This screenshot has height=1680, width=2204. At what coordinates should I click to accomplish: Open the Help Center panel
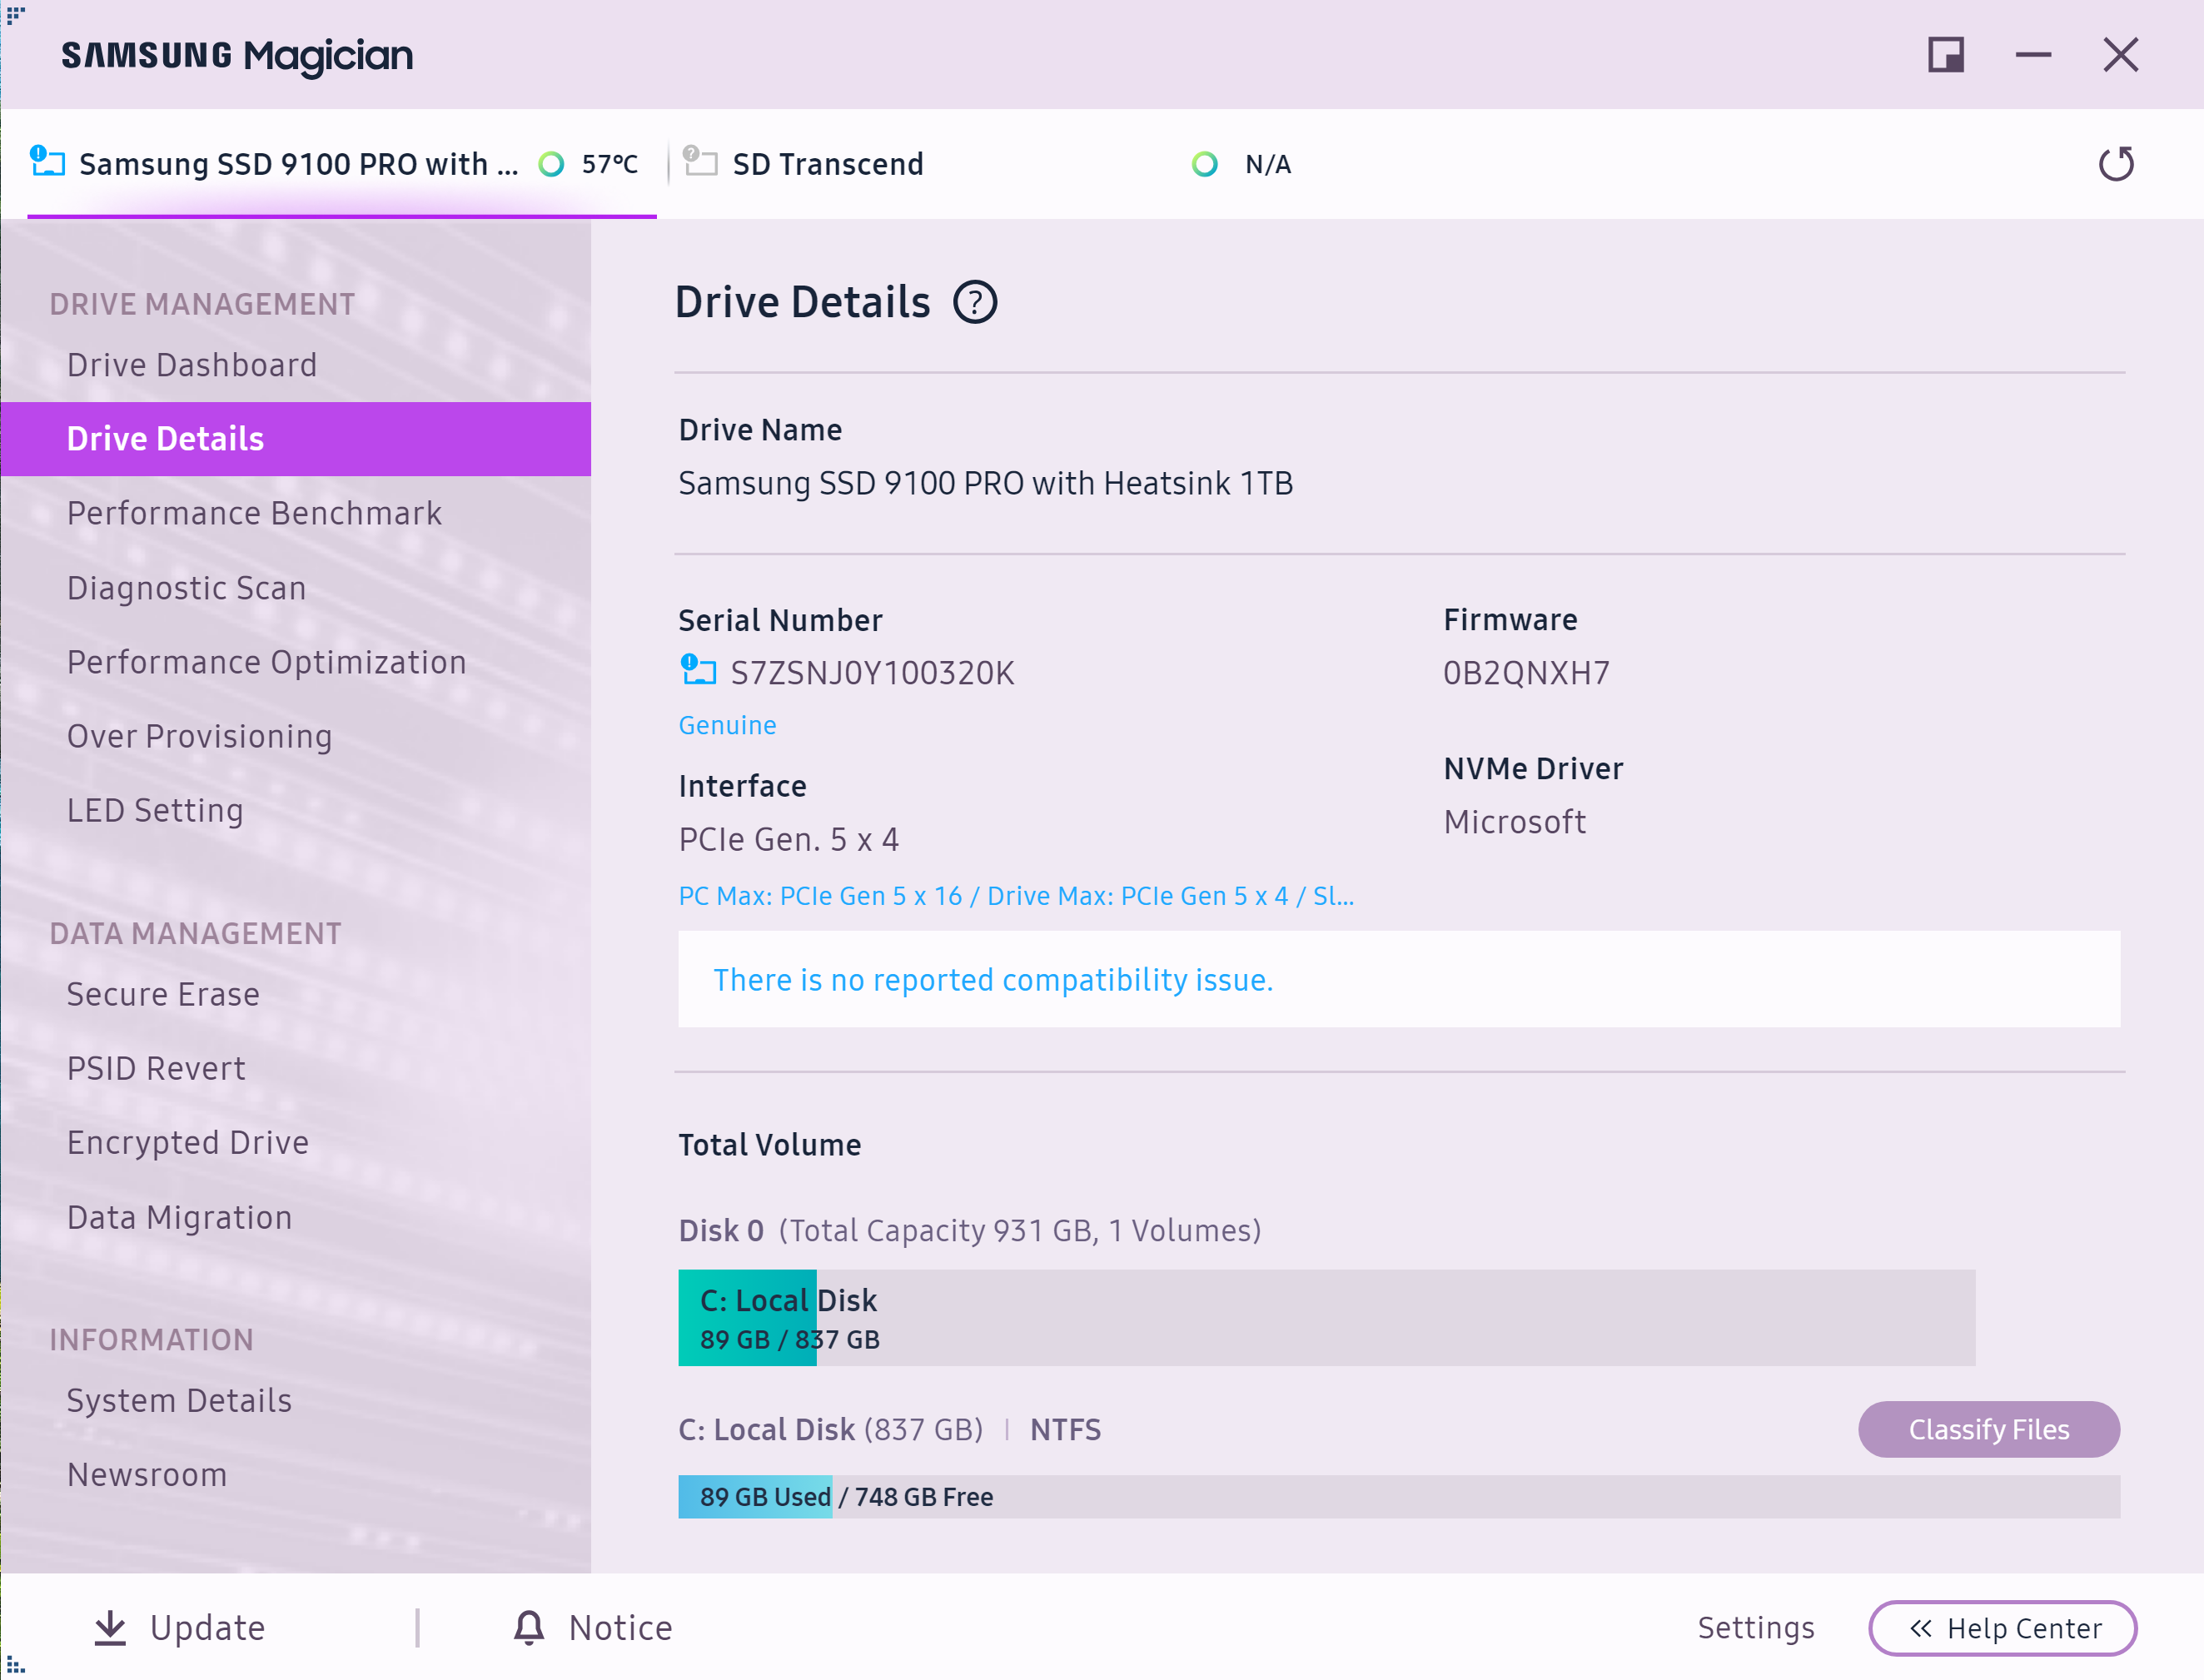2002,1628
